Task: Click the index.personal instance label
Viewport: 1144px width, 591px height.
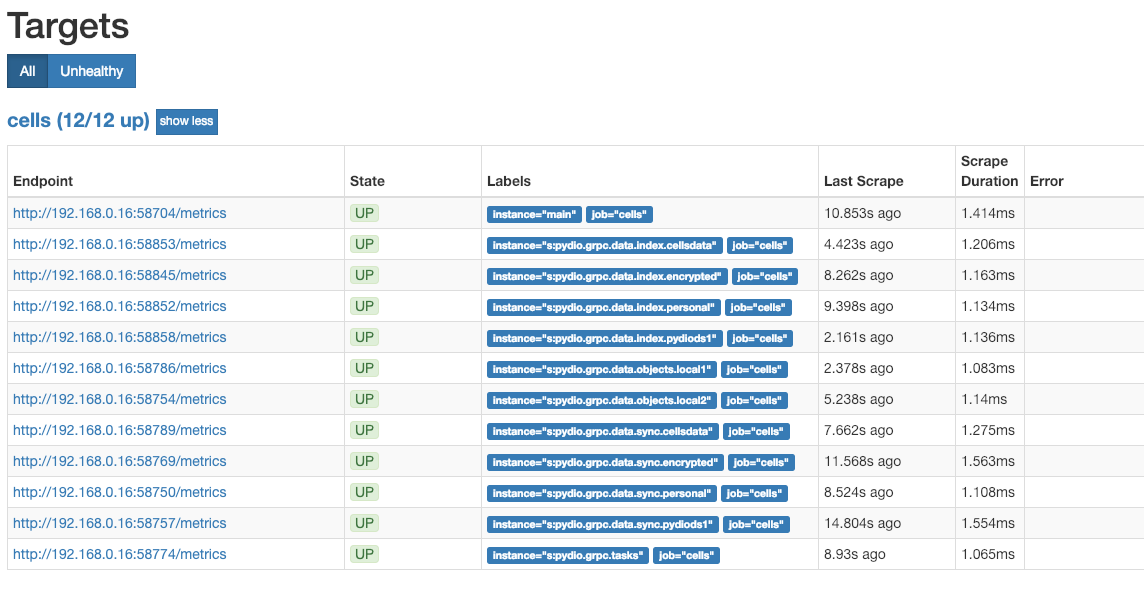Action: coord(604,307)
